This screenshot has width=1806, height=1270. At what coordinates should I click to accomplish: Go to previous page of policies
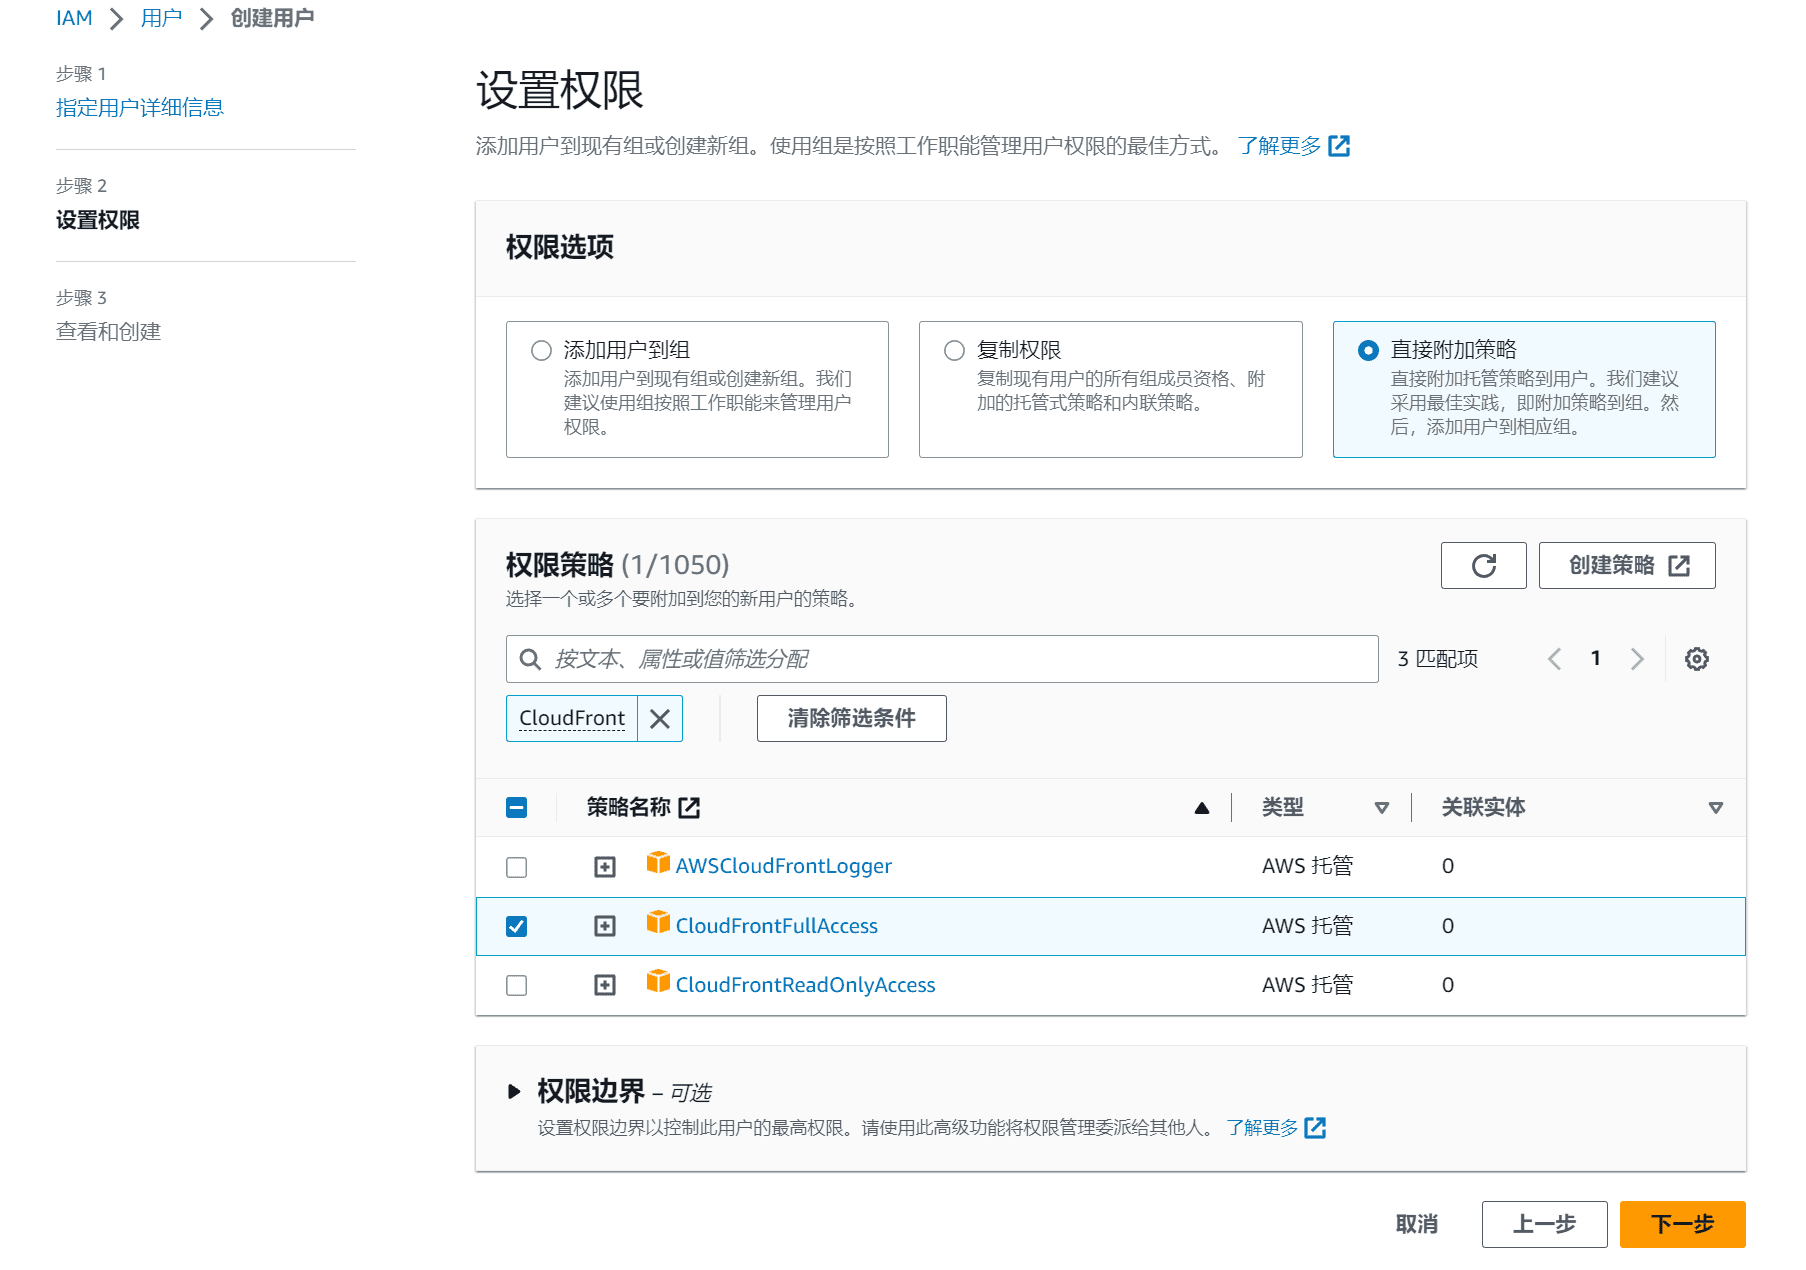[x=1554, y=658]
